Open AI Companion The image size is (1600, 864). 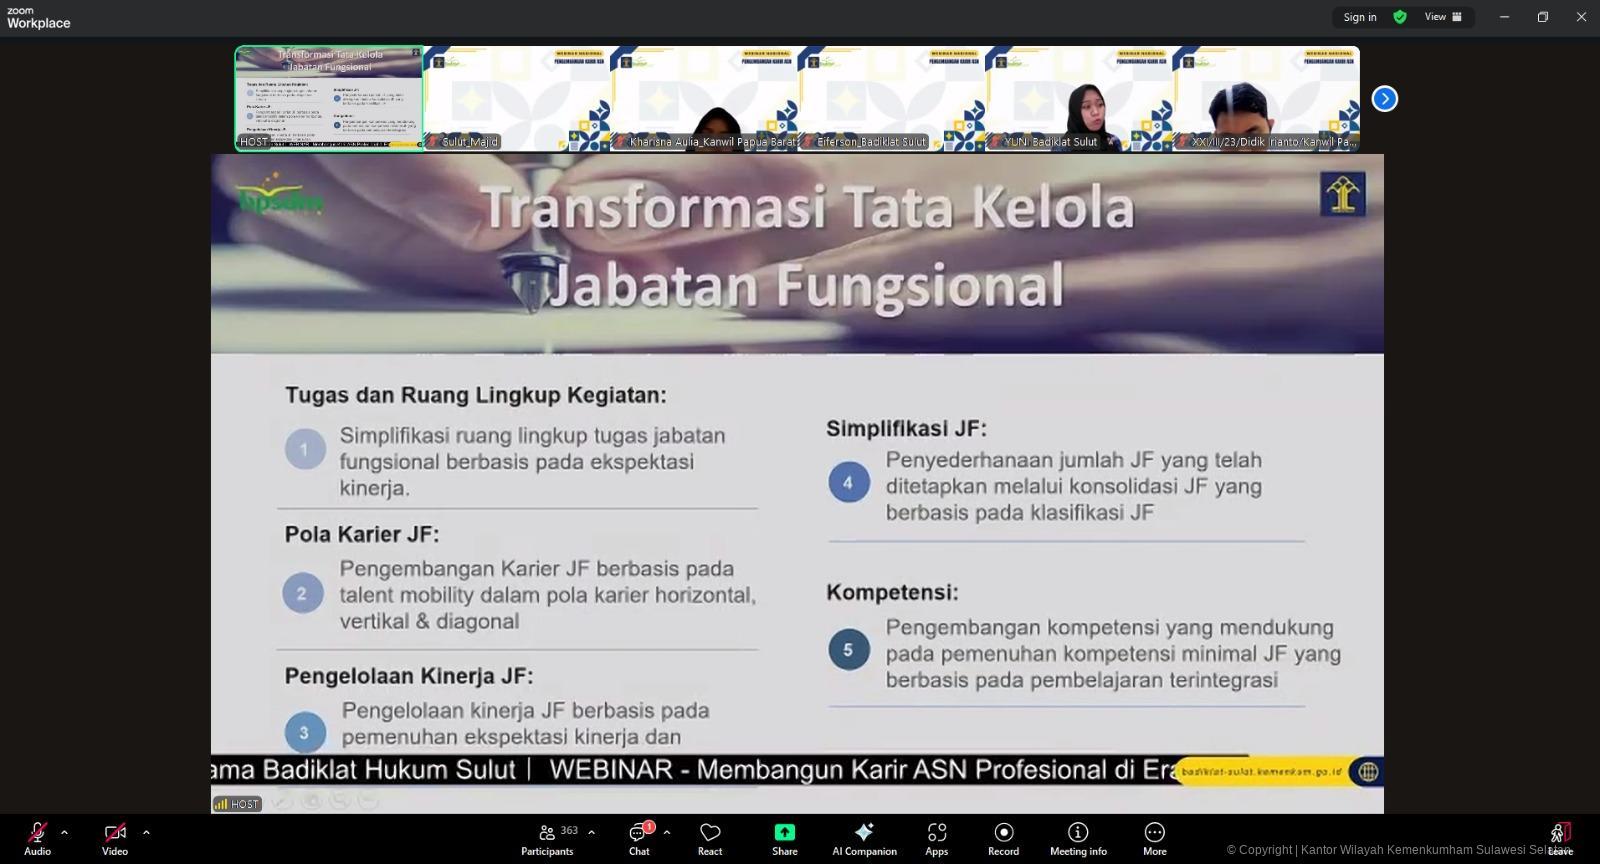click(x=864, y=839)
